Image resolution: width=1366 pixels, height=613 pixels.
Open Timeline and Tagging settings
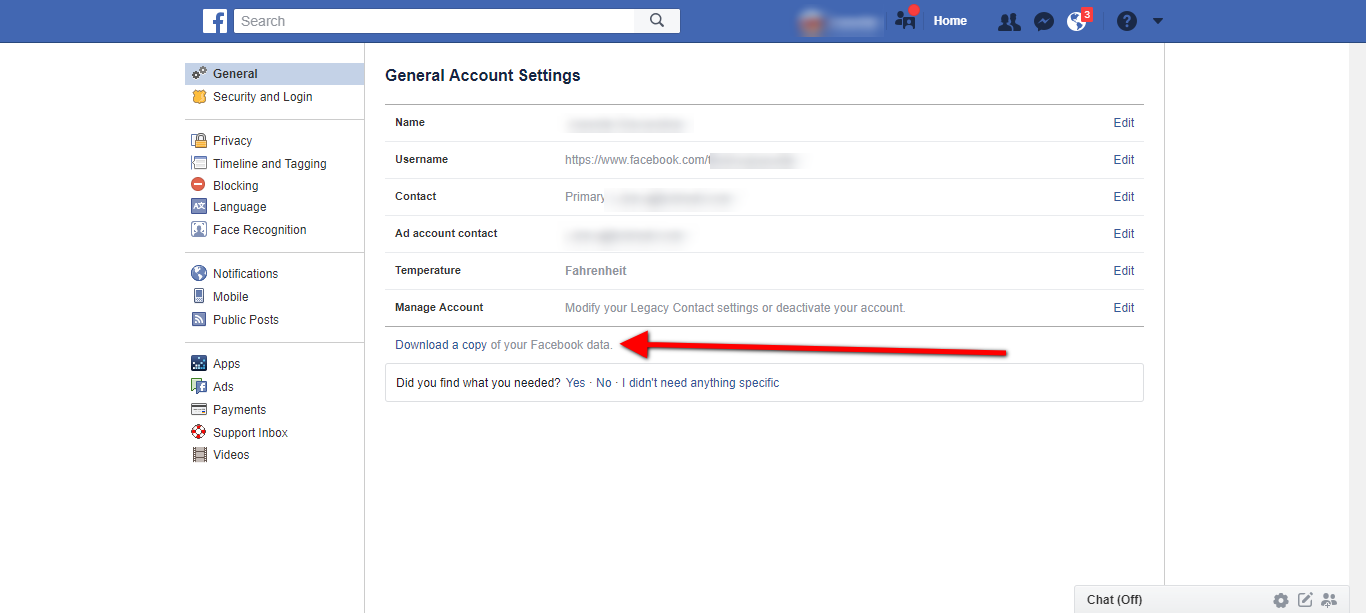click(269, 164)
